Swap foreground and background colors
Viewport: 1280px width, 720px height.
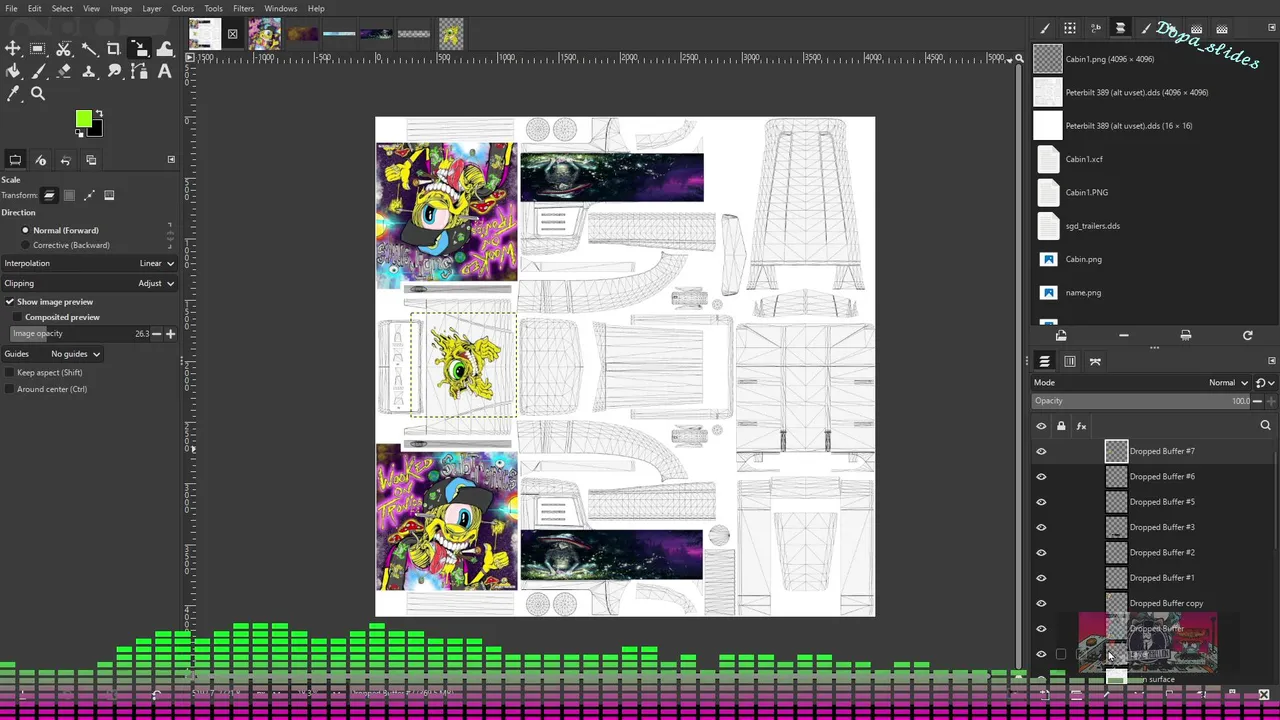99,114
